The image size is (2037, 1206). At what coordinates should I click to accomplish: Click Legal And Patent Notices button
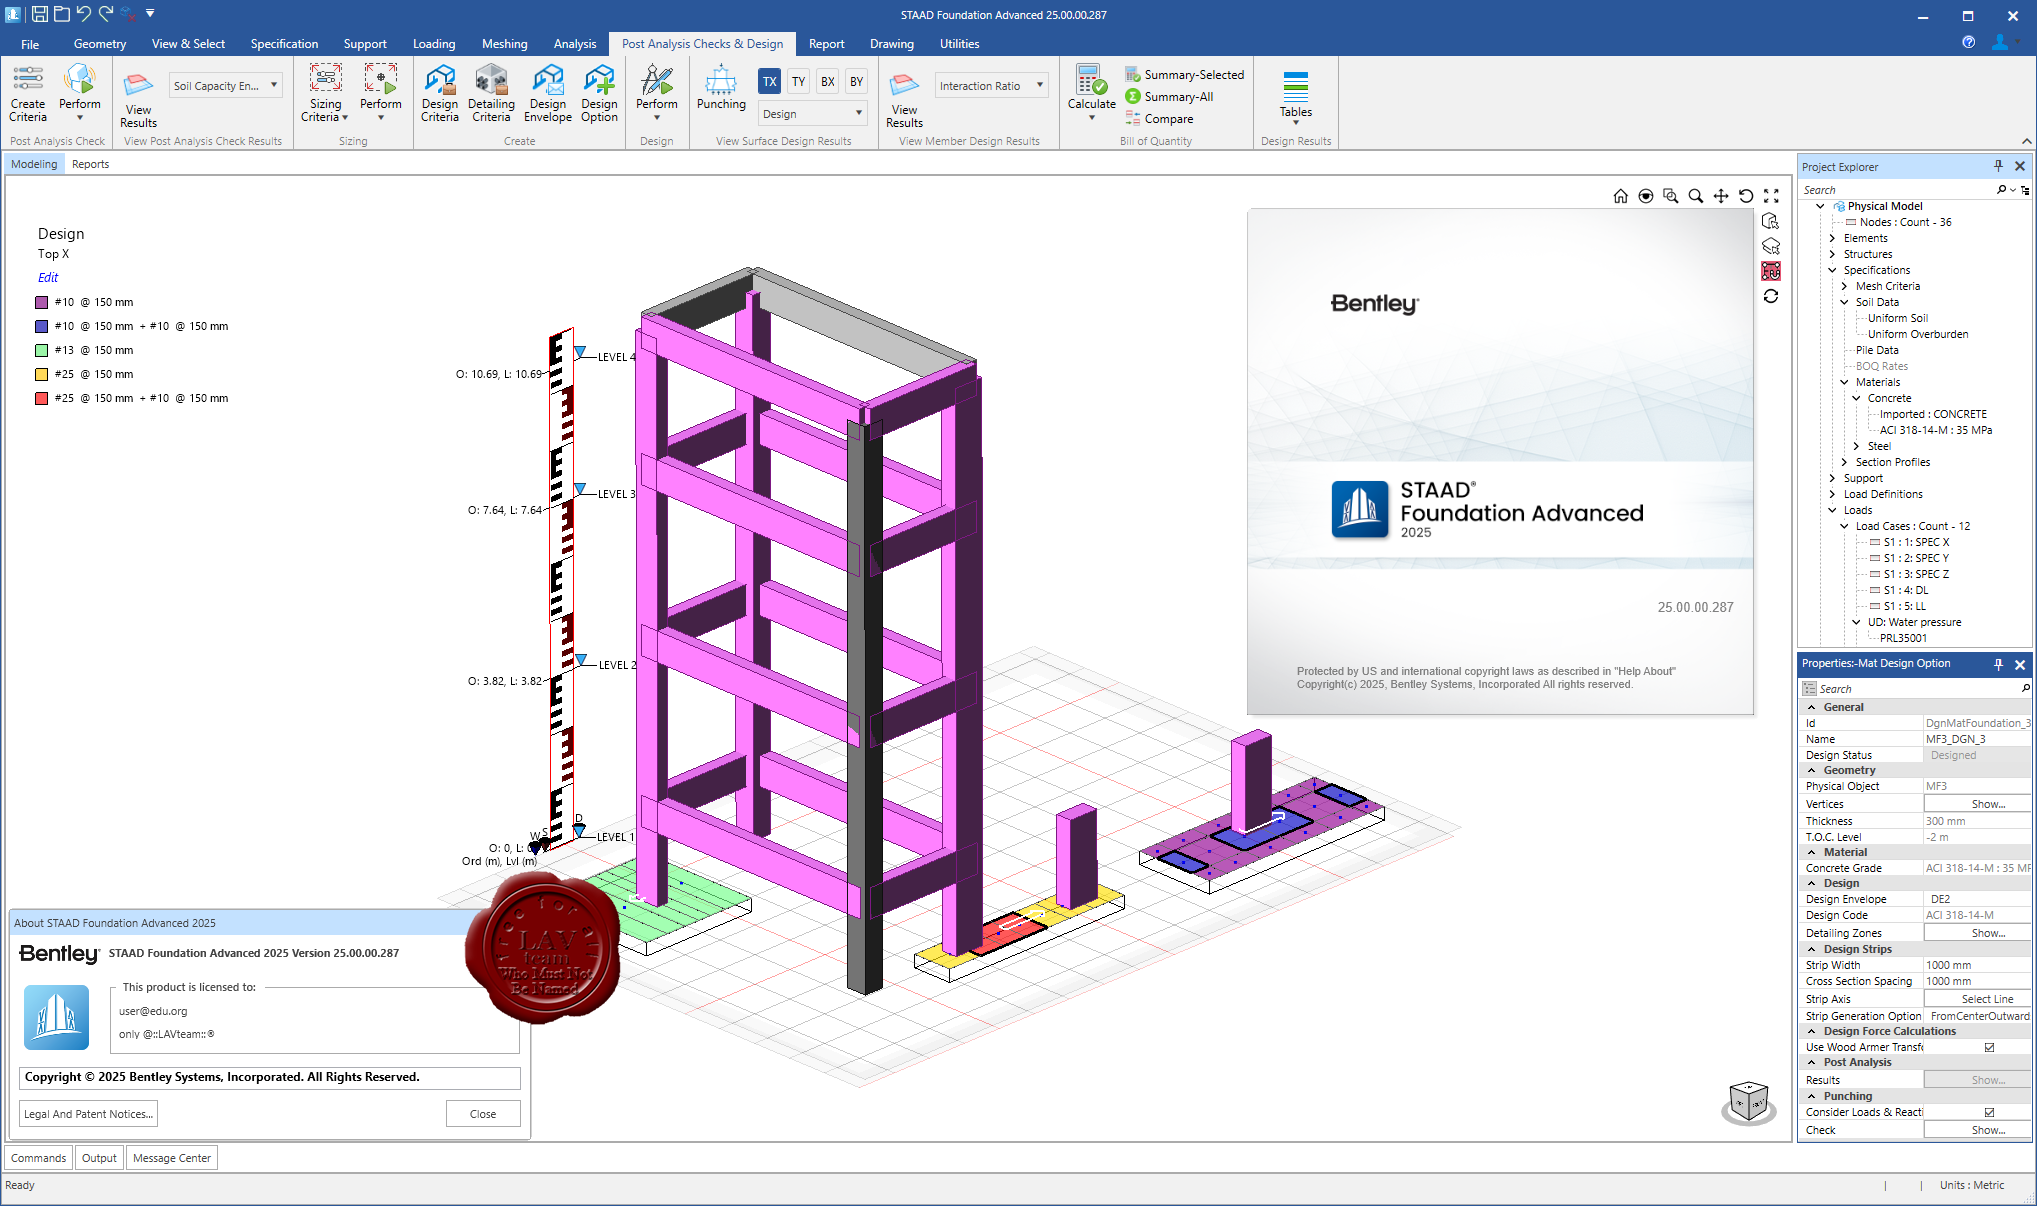[88, 1114]
